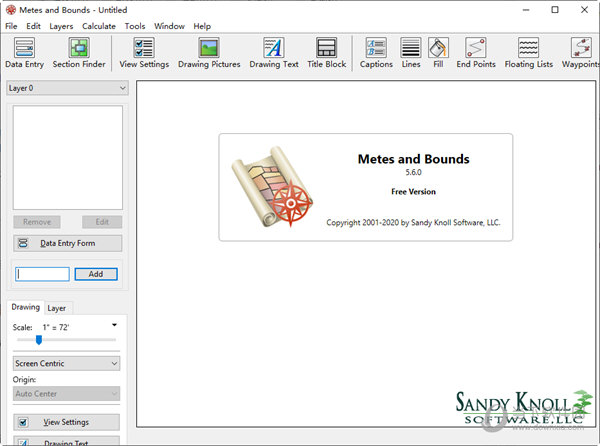Screen dimensions: 600x446
Task: Click the text field beside Add
Action: (43, 274)
